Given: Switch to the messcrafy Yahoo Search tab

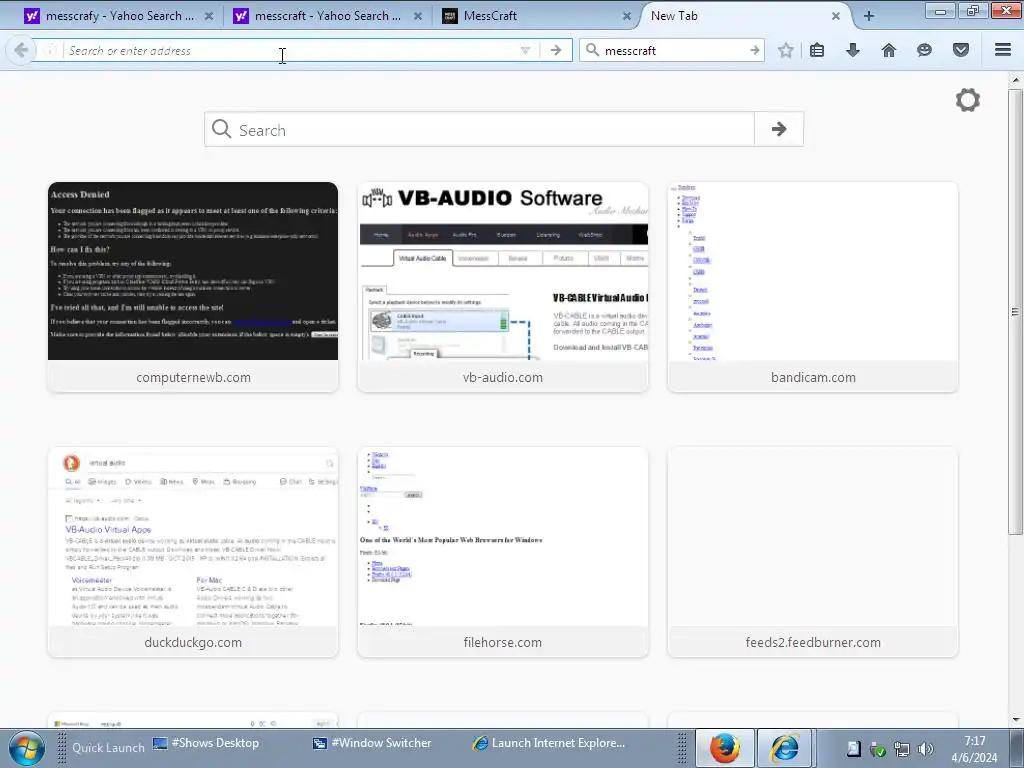Looking at the screenshot, I should point(118,16).
